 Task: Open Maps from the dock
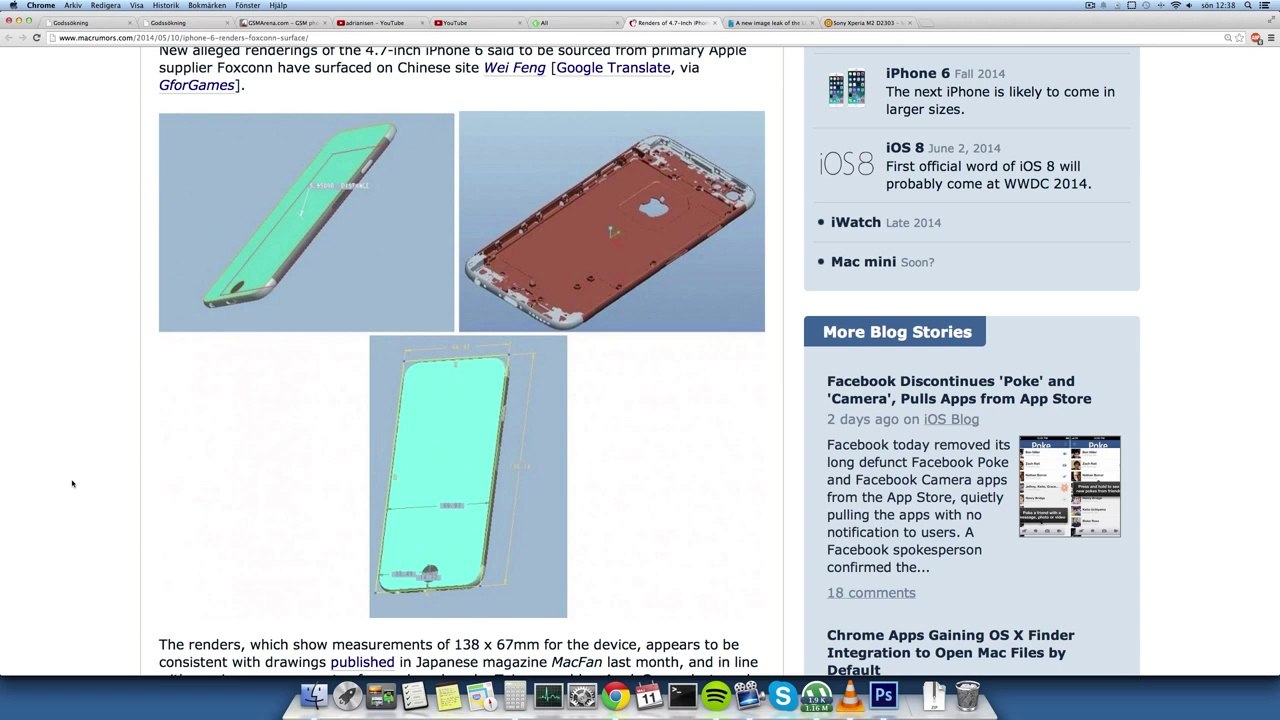(482, 695)
